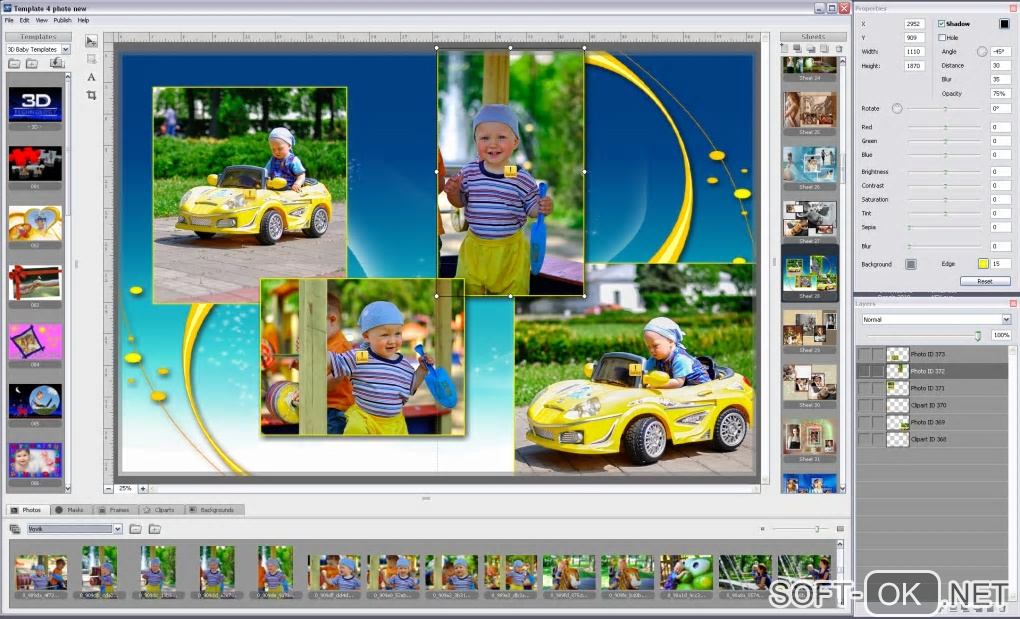Select the Text tool
1020x619 pixels.
[91, 77]
